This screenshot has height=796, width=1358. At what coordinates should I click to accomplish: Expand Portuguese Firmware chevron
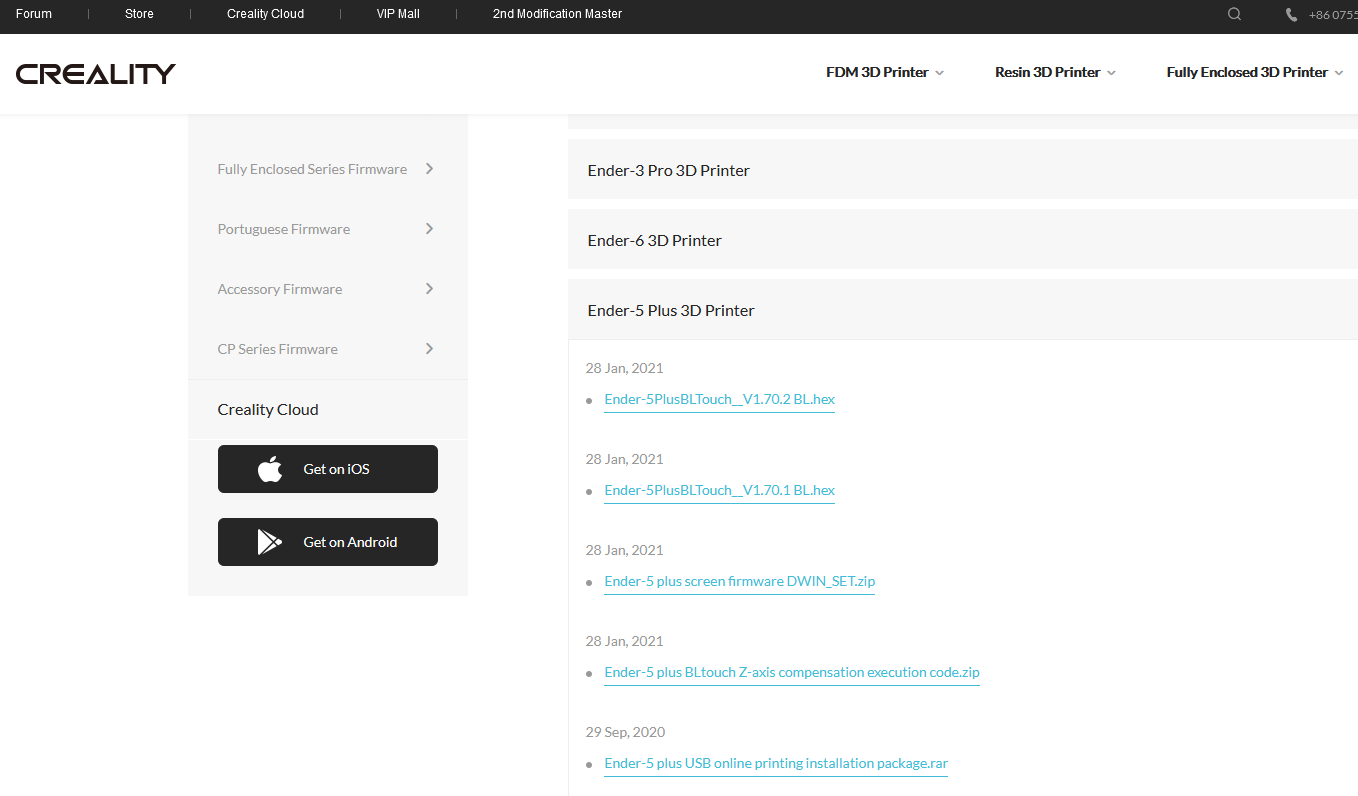click(429, 229)
